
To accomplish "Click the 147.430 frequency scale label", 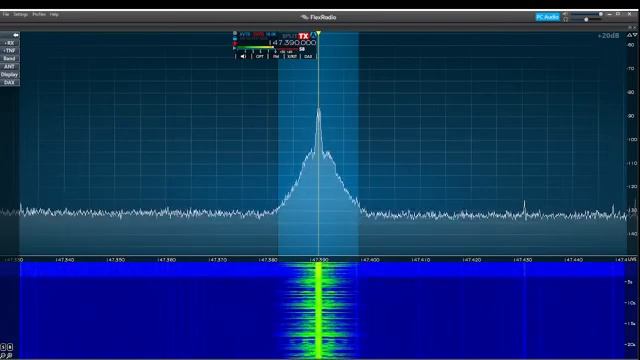I will pos(522,260).
